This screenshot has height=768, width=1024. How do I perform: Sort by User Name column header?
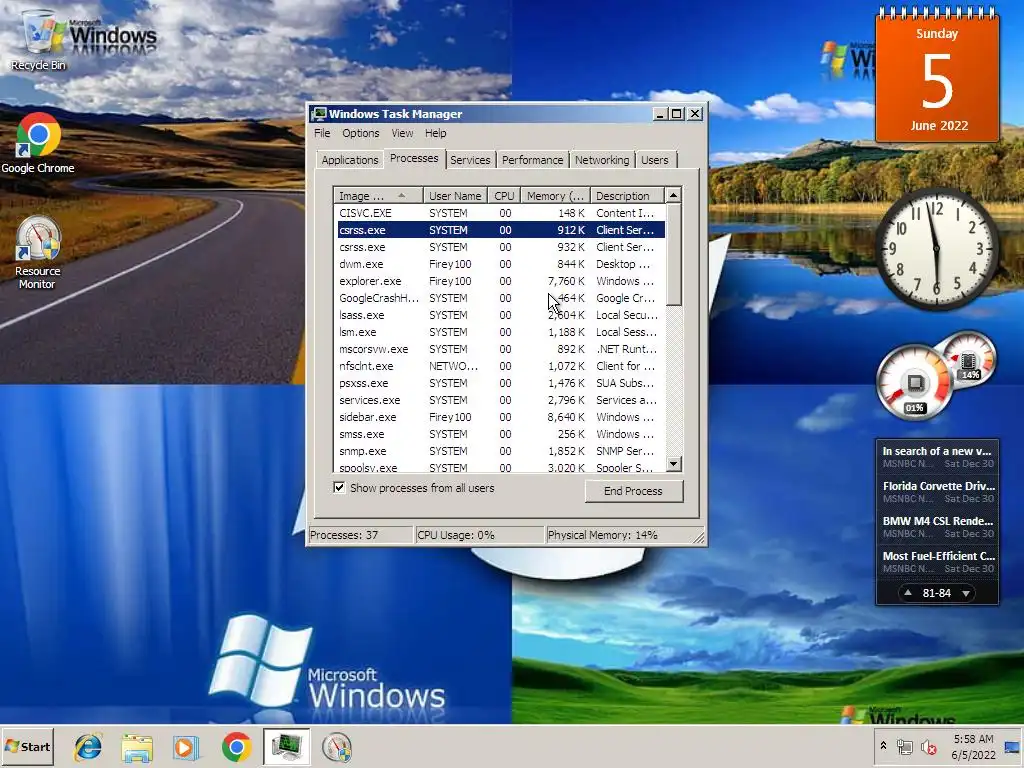click(455, 196)
